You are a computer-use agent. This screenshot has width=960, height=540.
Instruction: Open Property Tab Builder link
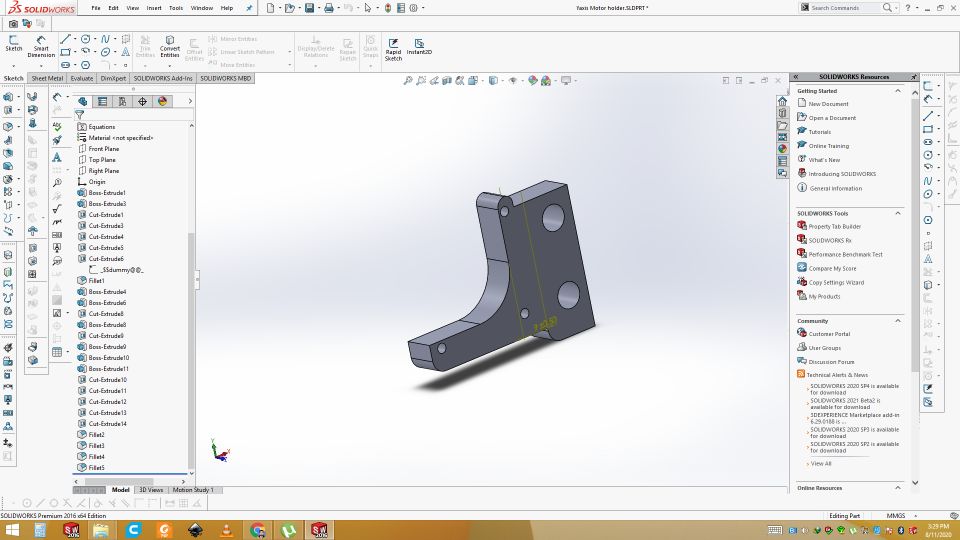click(x=834, y=227)
